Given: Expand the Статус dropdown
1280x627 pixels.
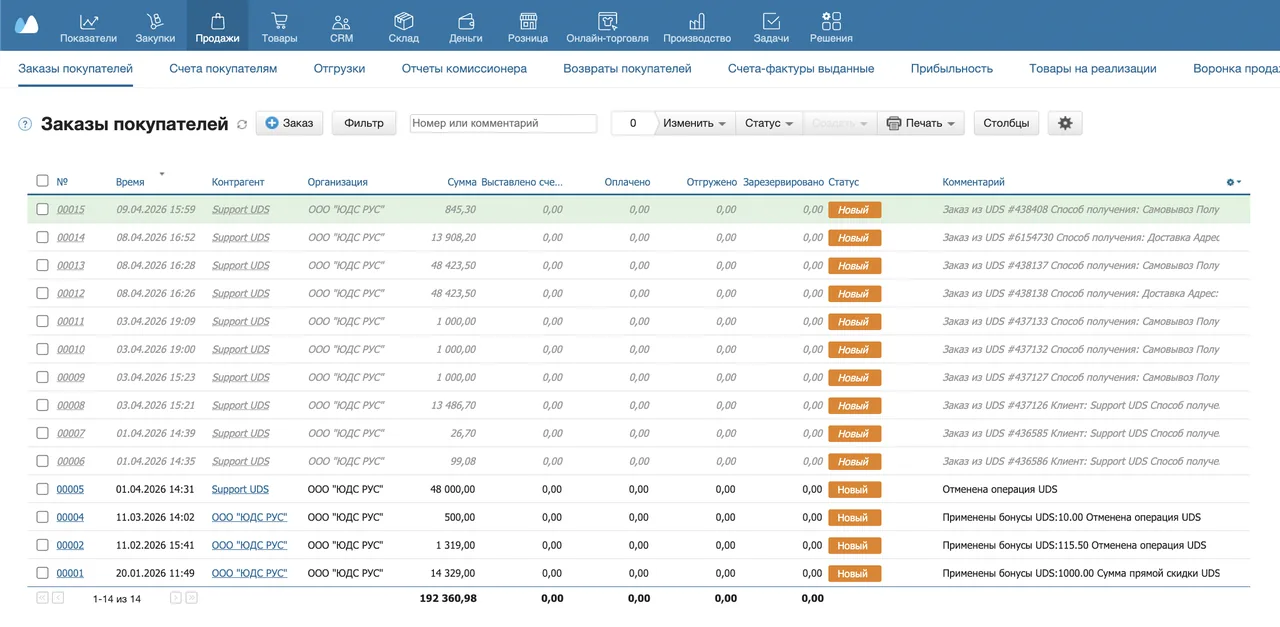Looking at the screenshot, I should 769,123.
